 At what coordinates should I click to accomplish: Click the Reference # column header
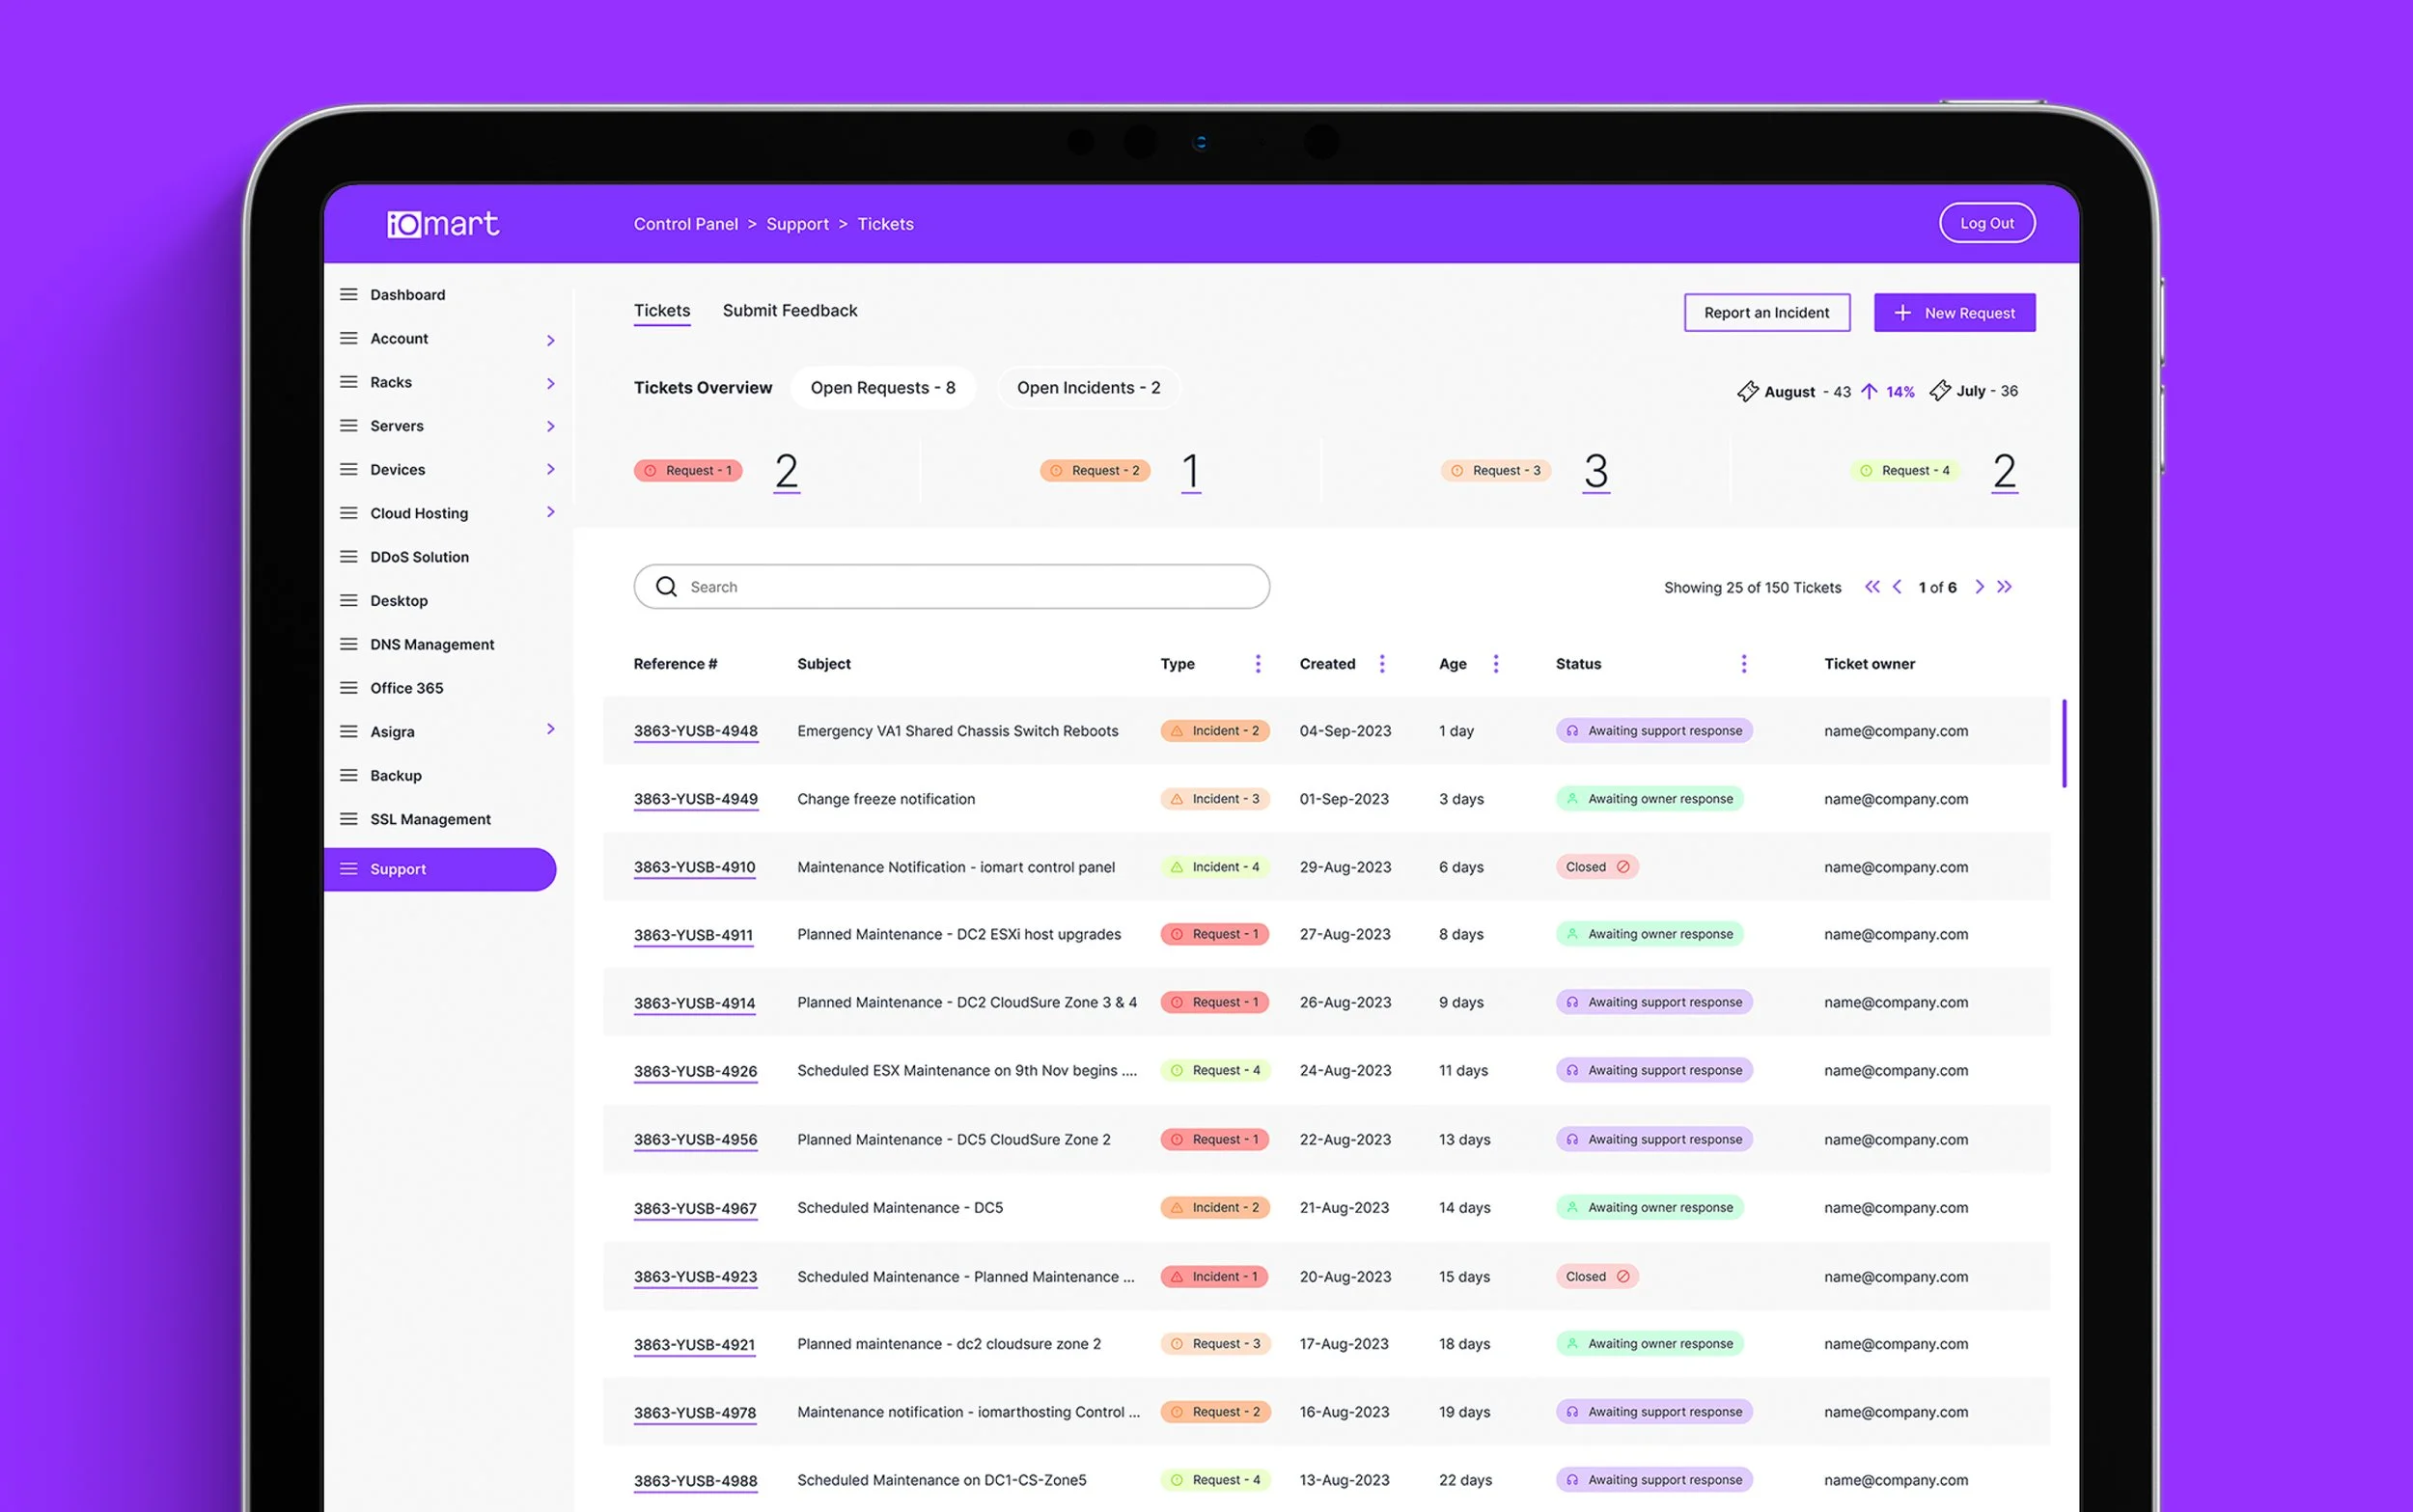pos(675,664)
